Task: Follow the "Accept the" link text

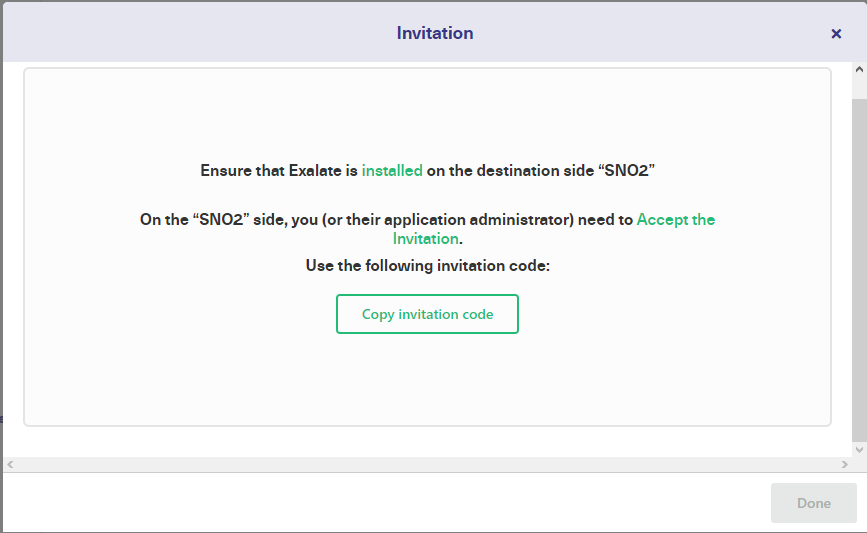Action: click(x=676, y=220)
